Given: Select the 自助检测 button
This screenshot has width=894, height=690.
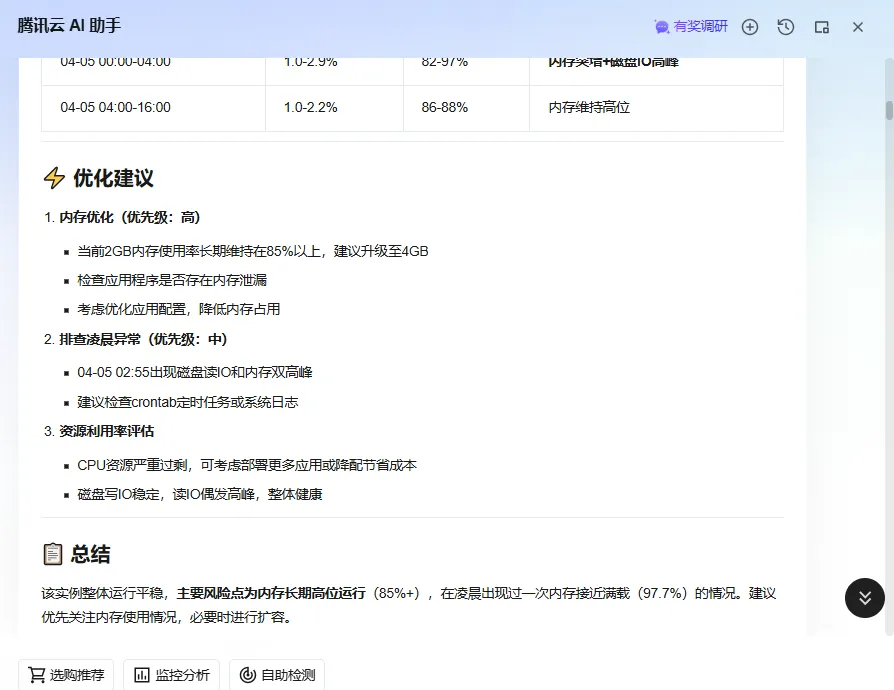Looking at the screenshot, I should pyautogui.click(x=277, y=675).
